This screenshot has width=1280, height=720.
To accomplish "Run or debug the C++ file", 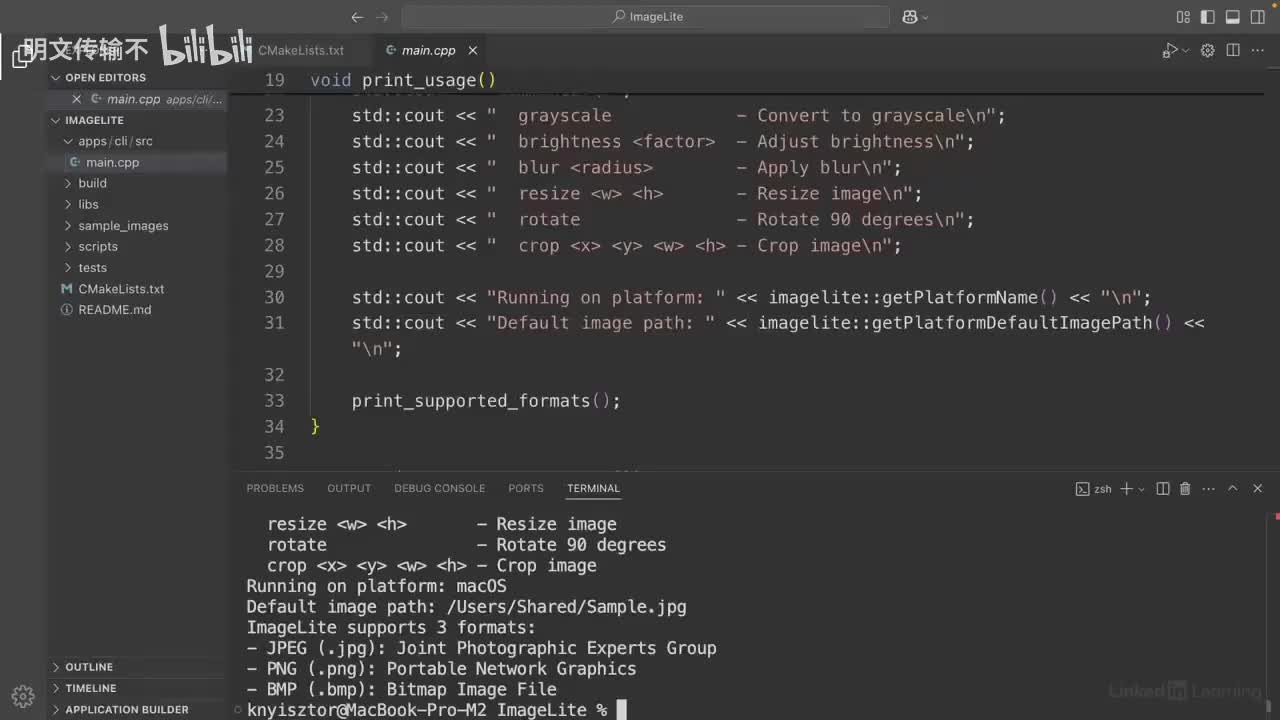I will click(x=1169, y=50).
